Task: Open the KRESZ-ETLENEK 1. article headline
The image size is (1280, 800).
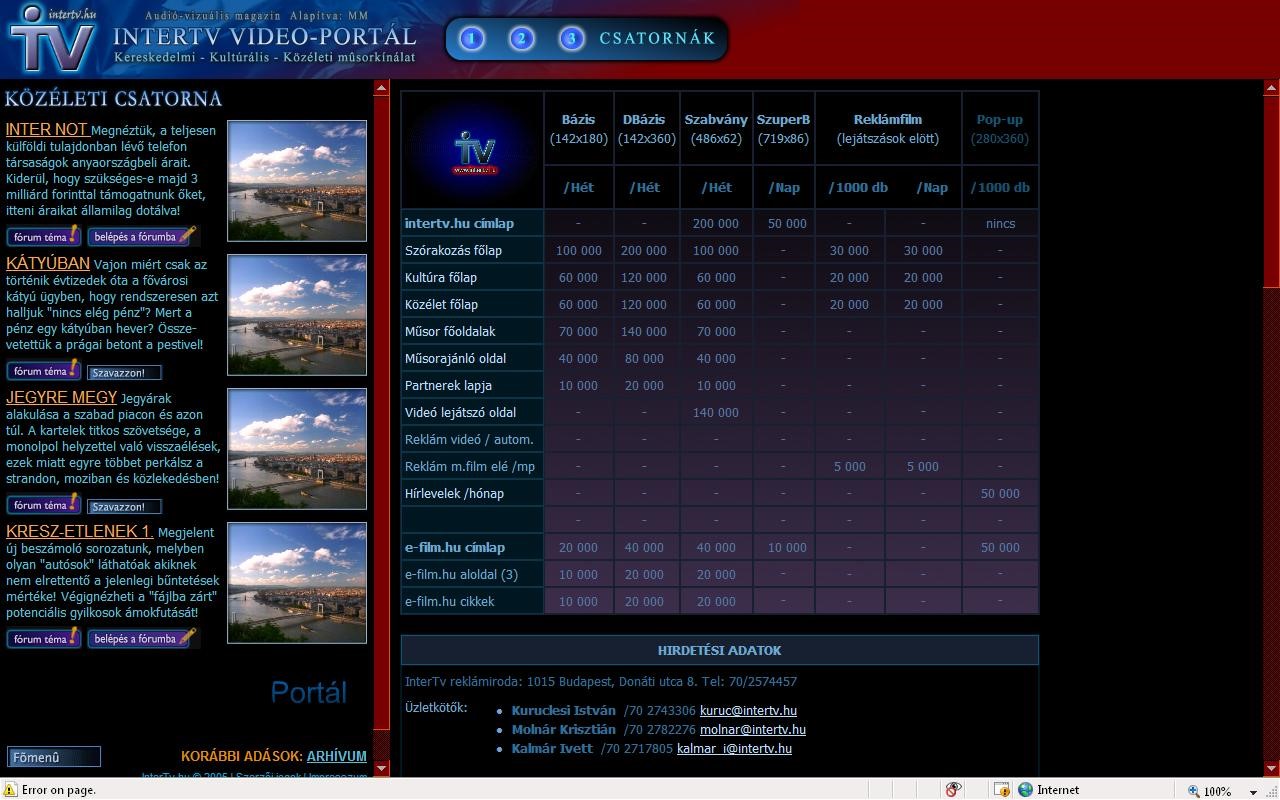Action: (79, 531)
